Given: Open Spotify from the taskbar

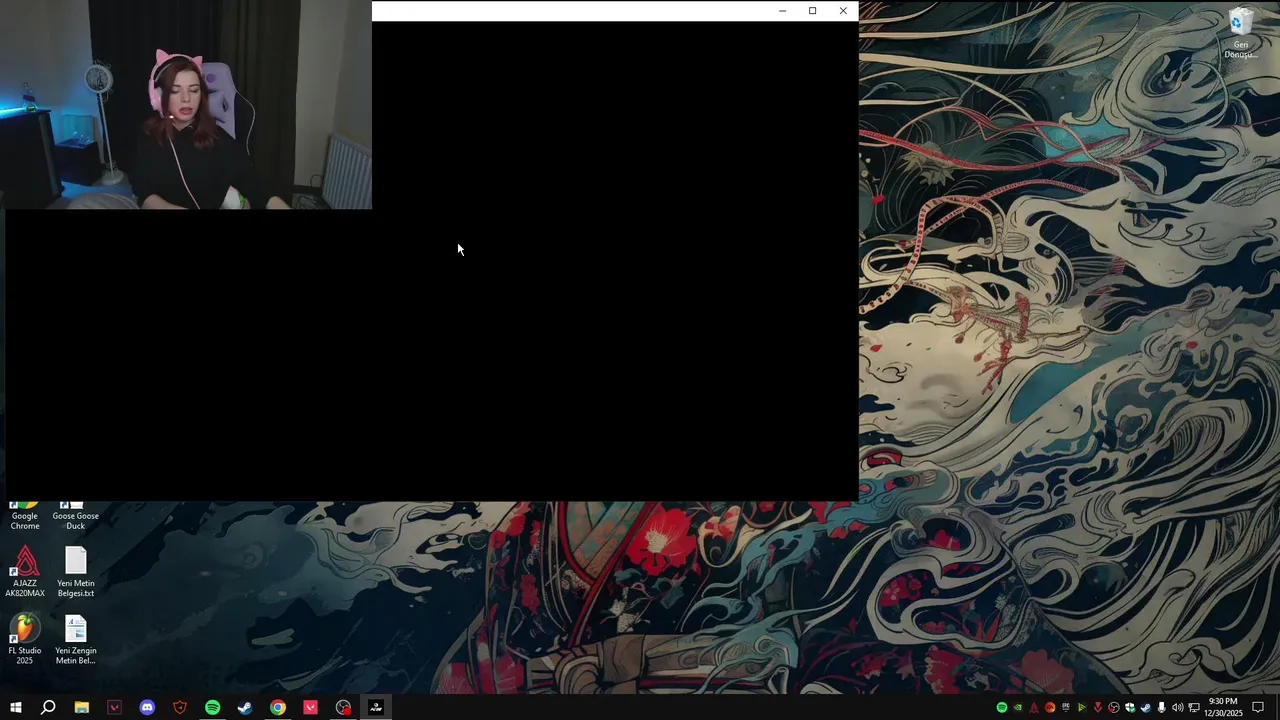Looking at the screenshot, I should (x=212, y=707).
